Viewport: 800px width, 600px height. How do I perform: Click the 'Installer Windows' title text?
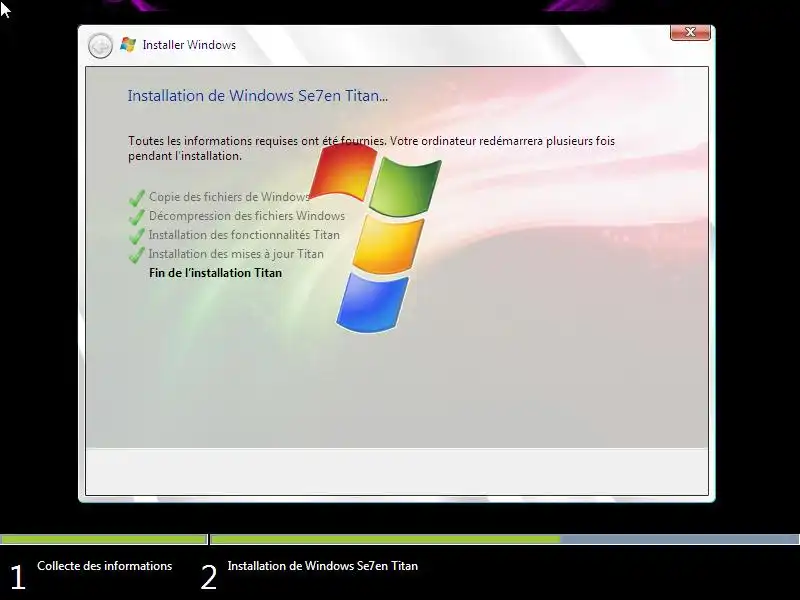click(189, 45)
